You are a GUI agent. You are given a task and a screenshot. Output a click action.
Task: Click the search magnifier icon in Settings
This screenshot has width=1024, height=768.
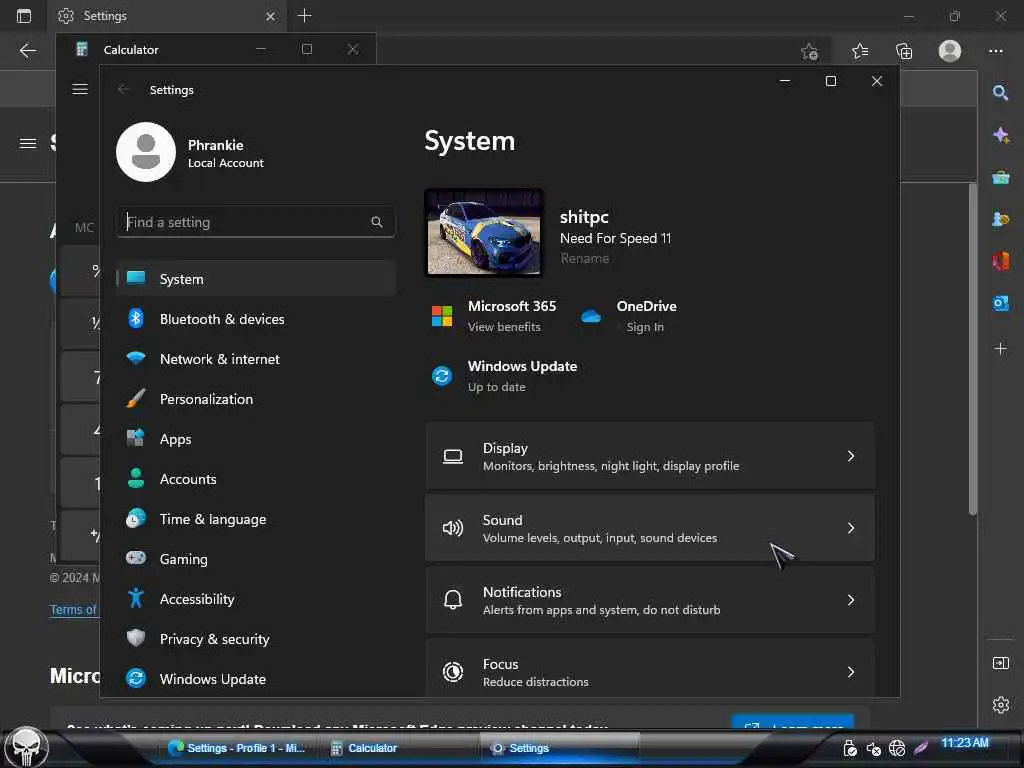point(377,222)
